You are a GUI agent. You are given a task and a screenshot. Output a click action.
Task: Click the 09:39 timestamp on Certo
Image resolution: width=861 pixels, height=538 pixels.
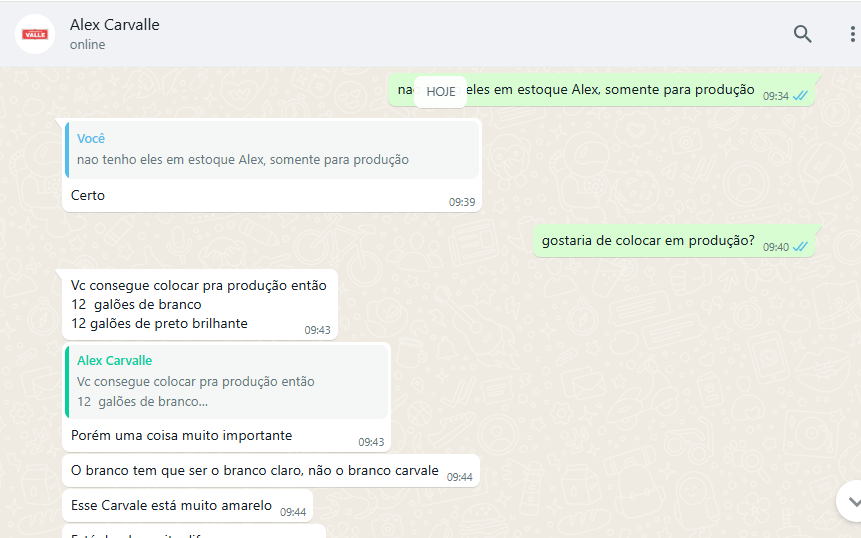(462, 202)
